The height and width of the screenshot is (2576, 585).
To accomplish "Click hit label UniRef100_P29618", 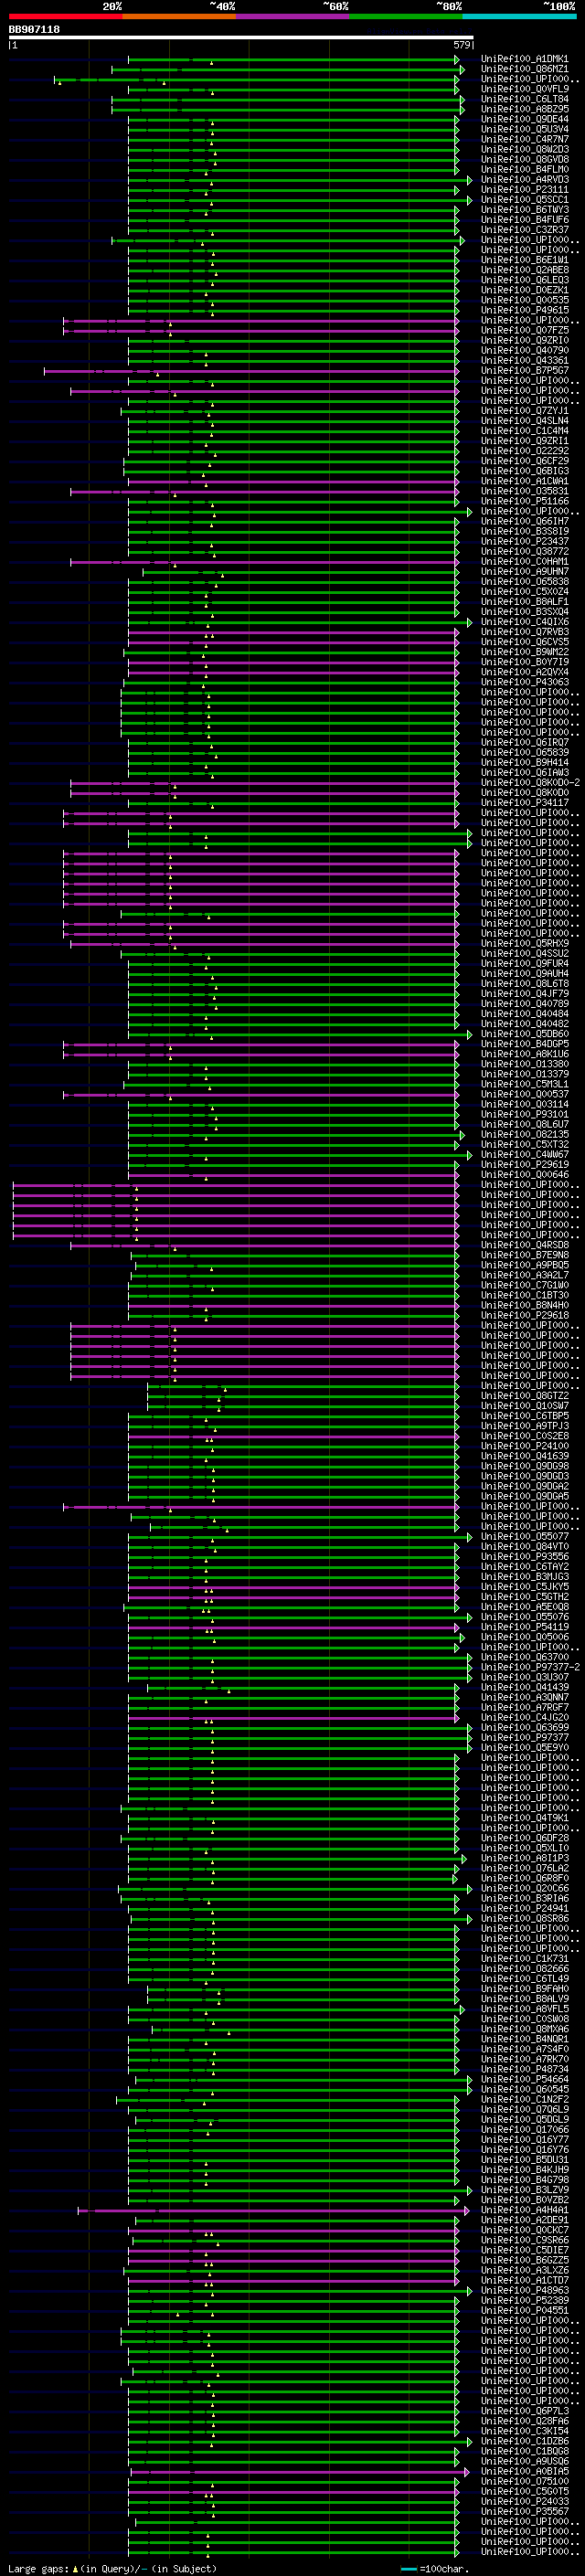I will [525, 1316].
